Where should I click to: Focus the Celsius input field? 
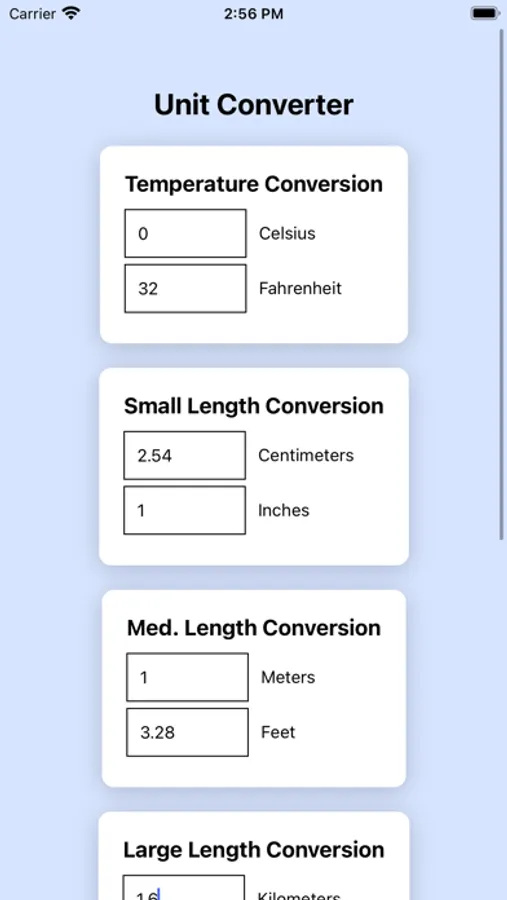pos(185,233)
